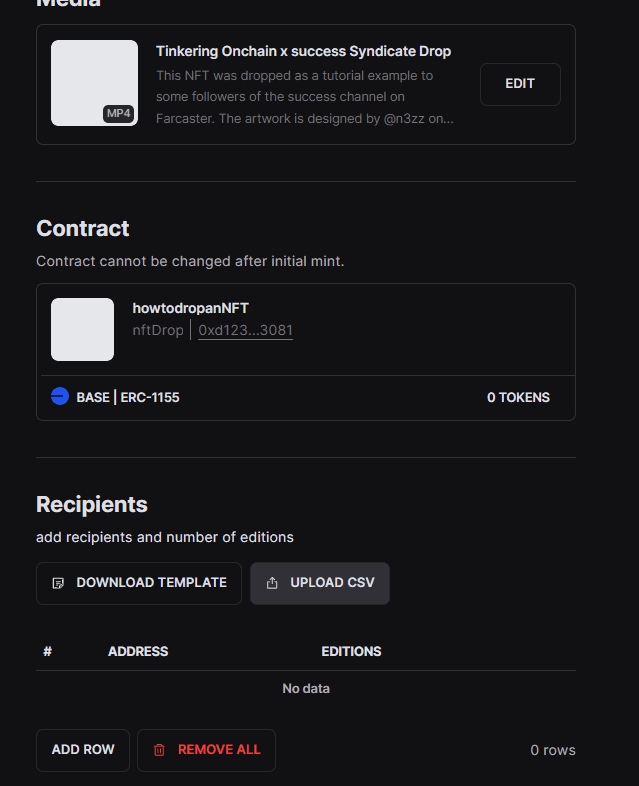This screenshot has height=786, width=639.
Task: Click the # column header
Action: 48,651
